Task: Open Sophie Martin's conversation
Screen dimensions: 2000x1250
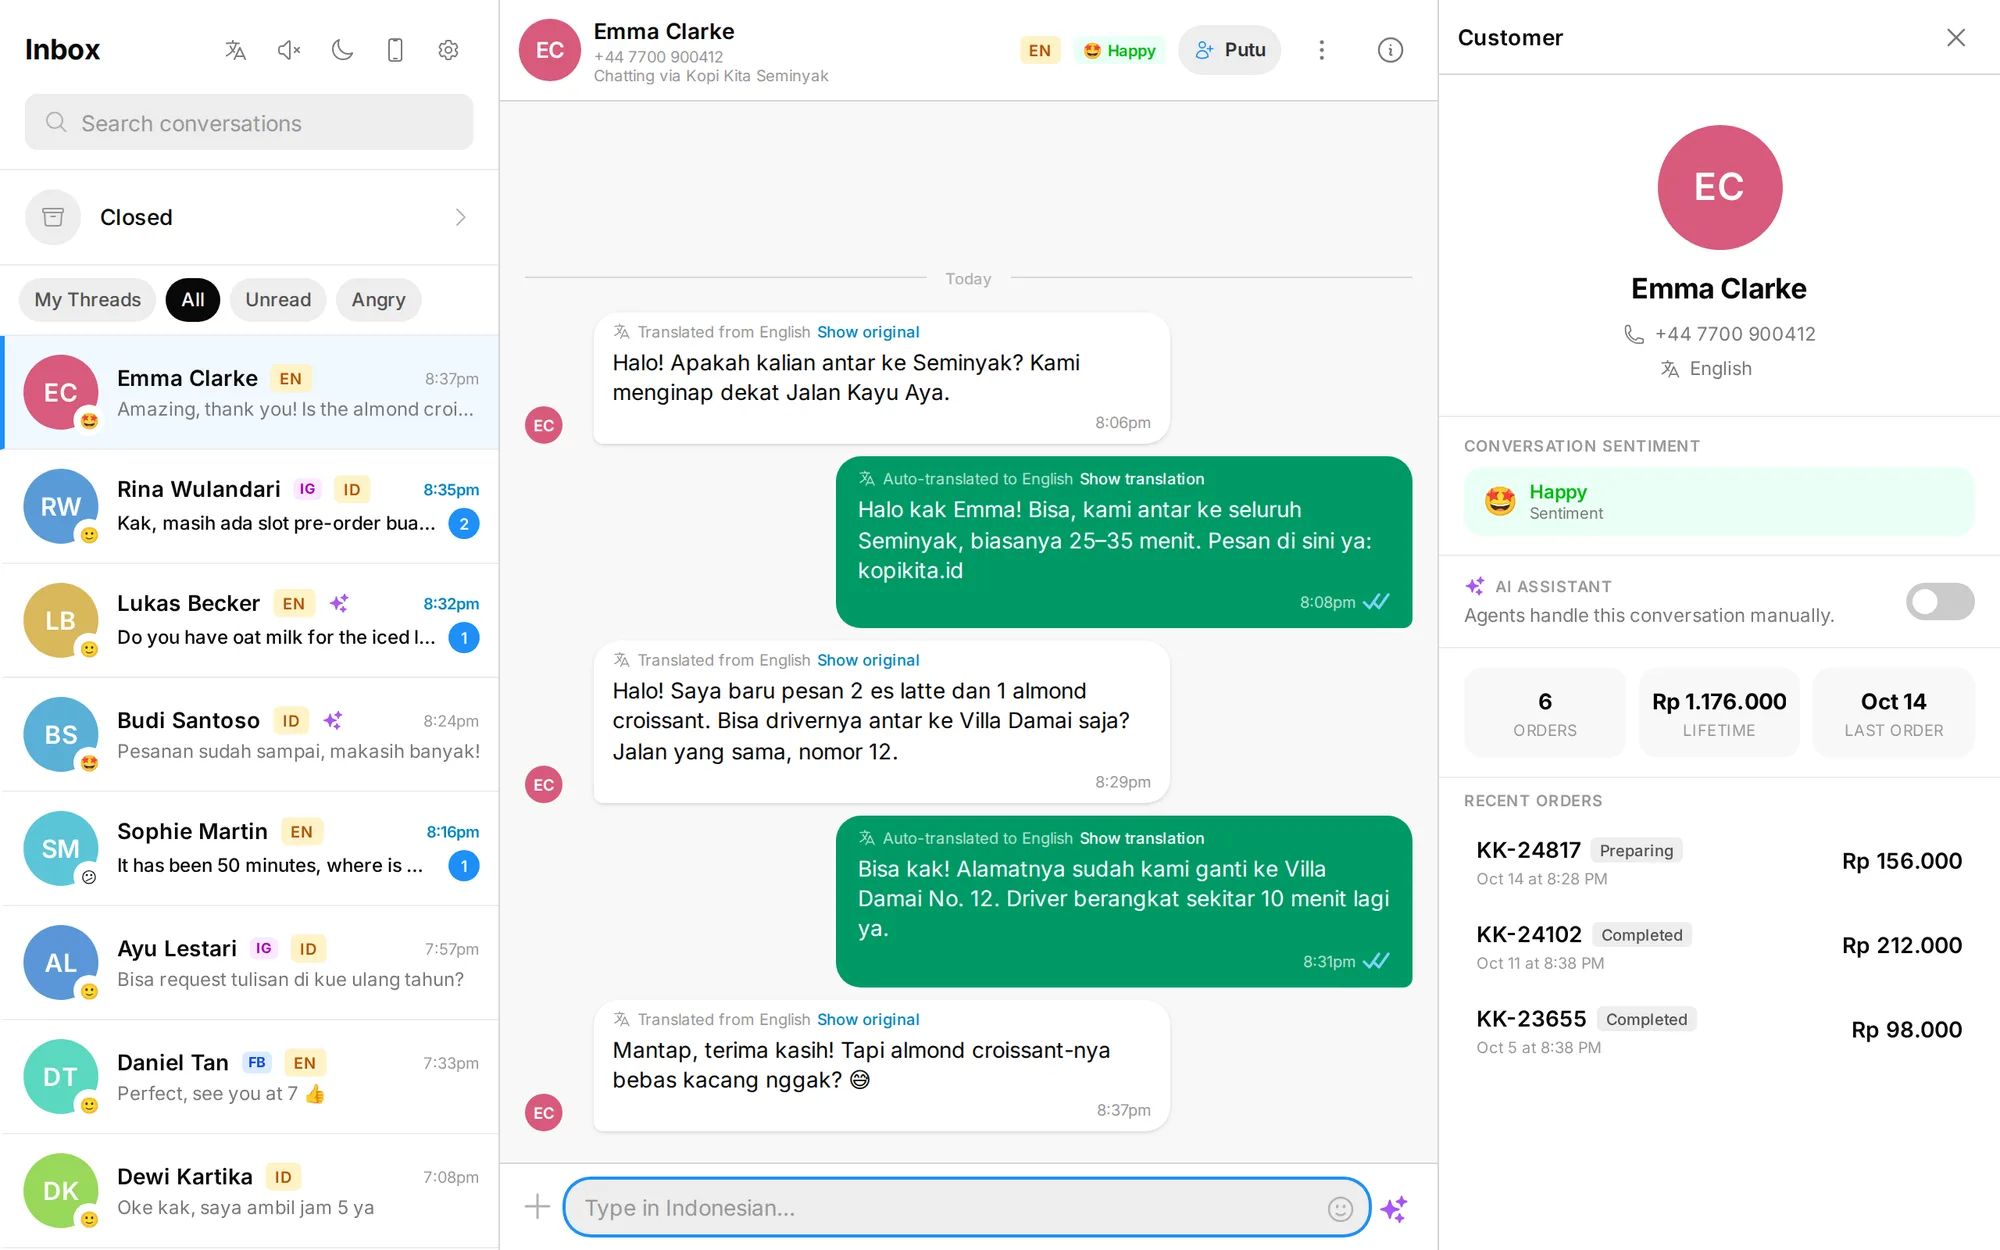Action: pos(249,848)
